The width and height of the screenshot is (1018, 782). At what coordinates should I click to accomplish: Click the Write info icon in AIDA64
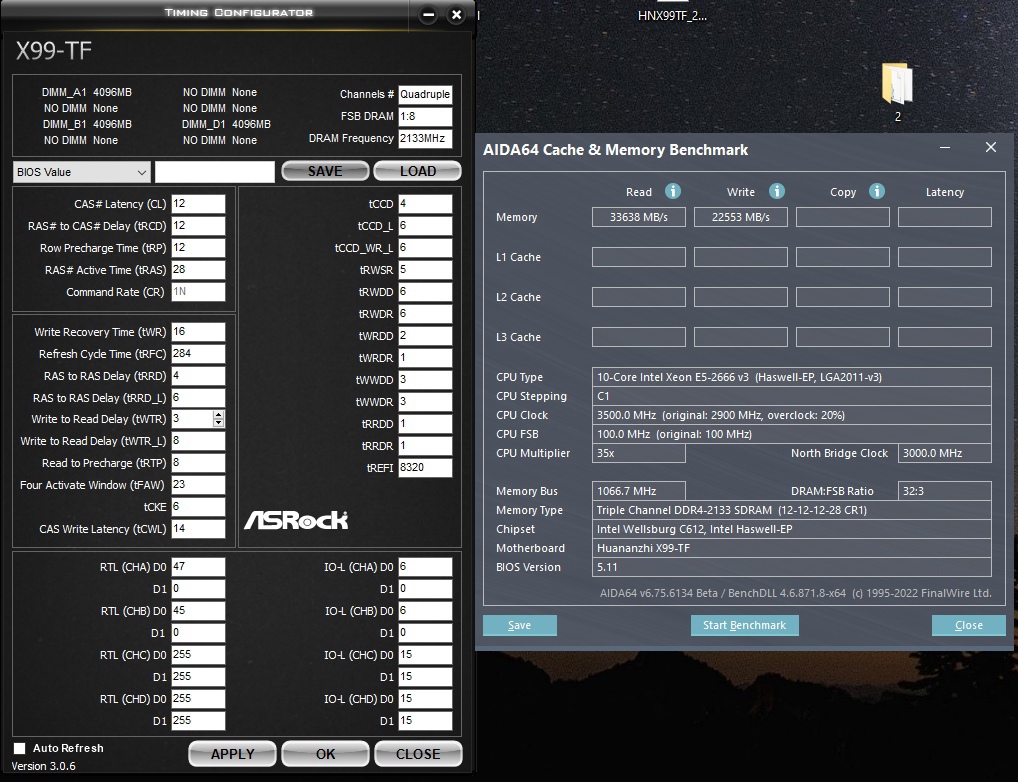(776, 191)
